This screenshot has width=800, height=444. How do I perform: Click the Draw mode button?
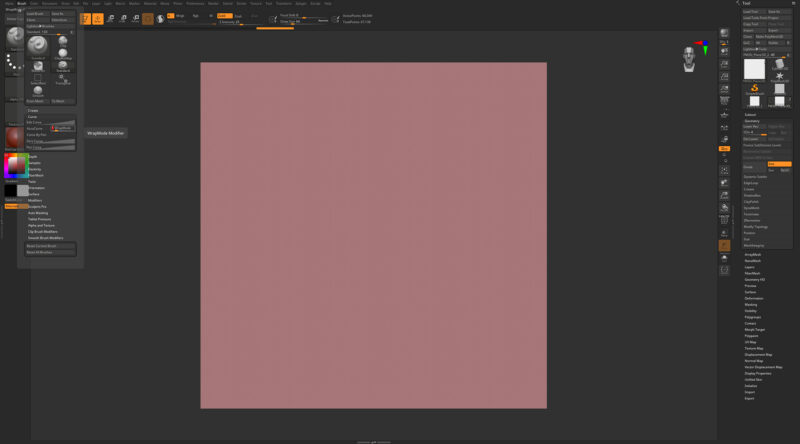(98, 19)
